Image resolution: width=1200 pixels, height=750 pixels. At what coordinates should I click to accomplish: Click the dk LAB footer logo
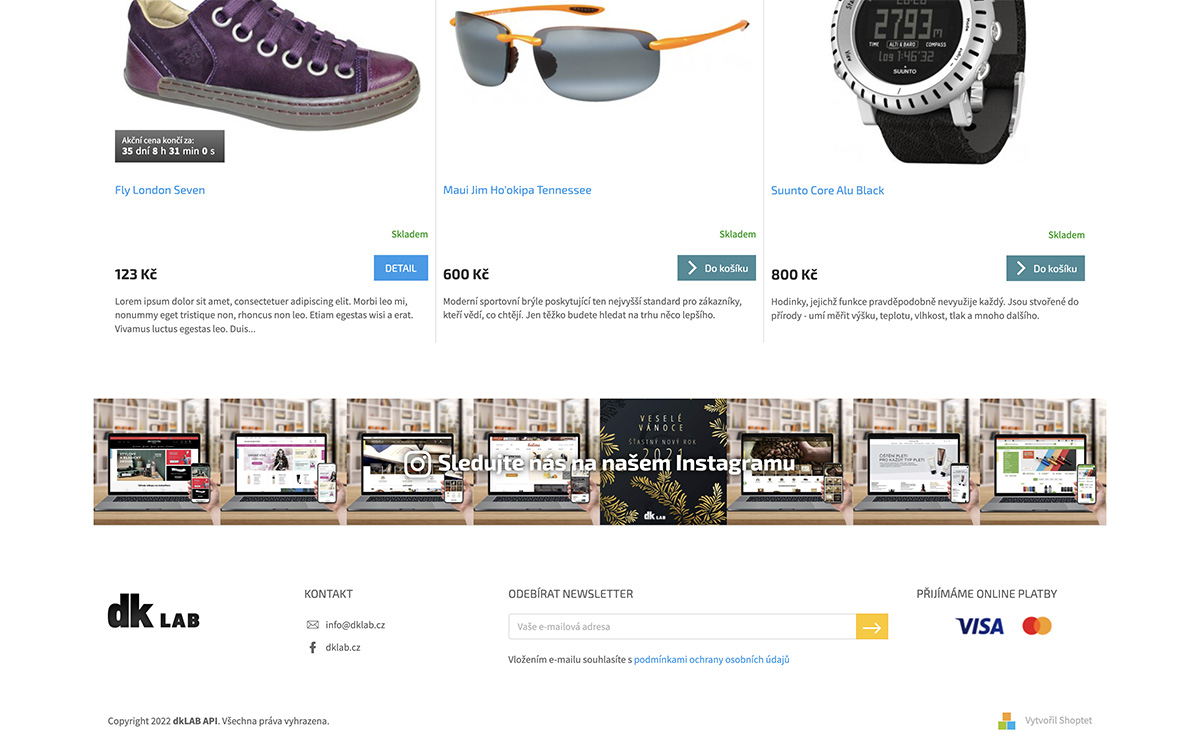[154, 611]
